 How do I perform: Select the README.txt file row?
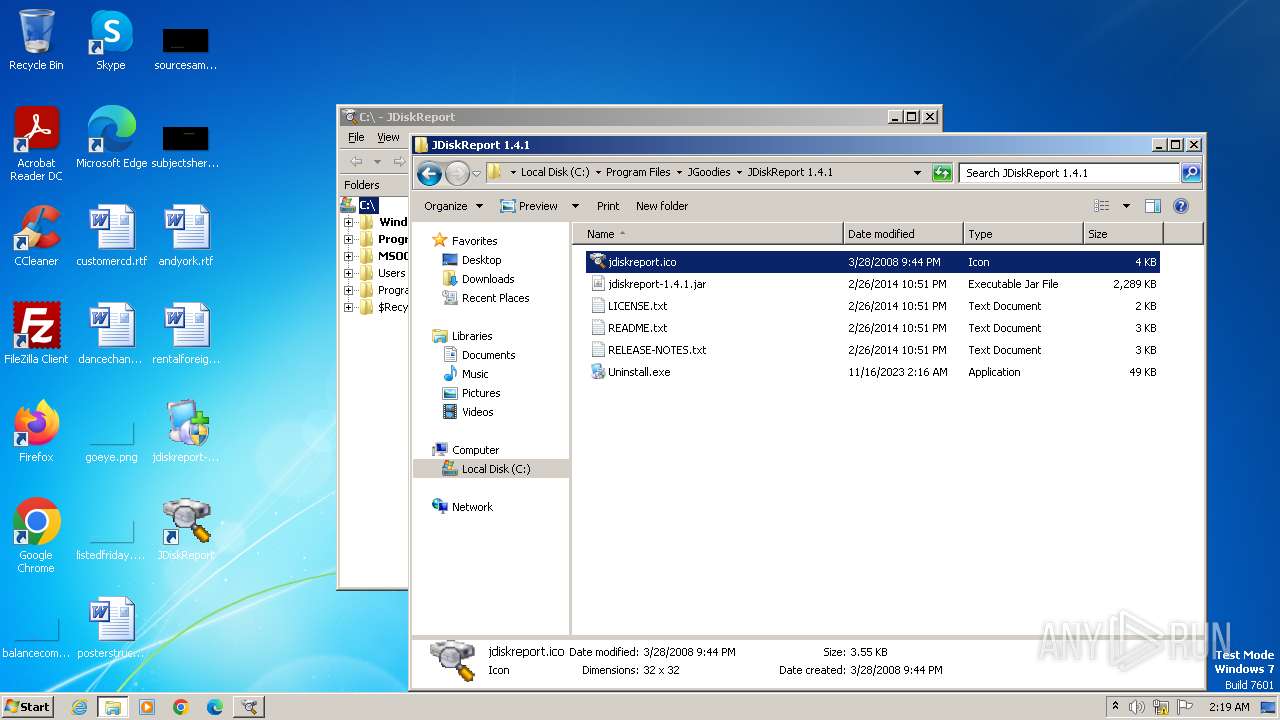(873, 328)
